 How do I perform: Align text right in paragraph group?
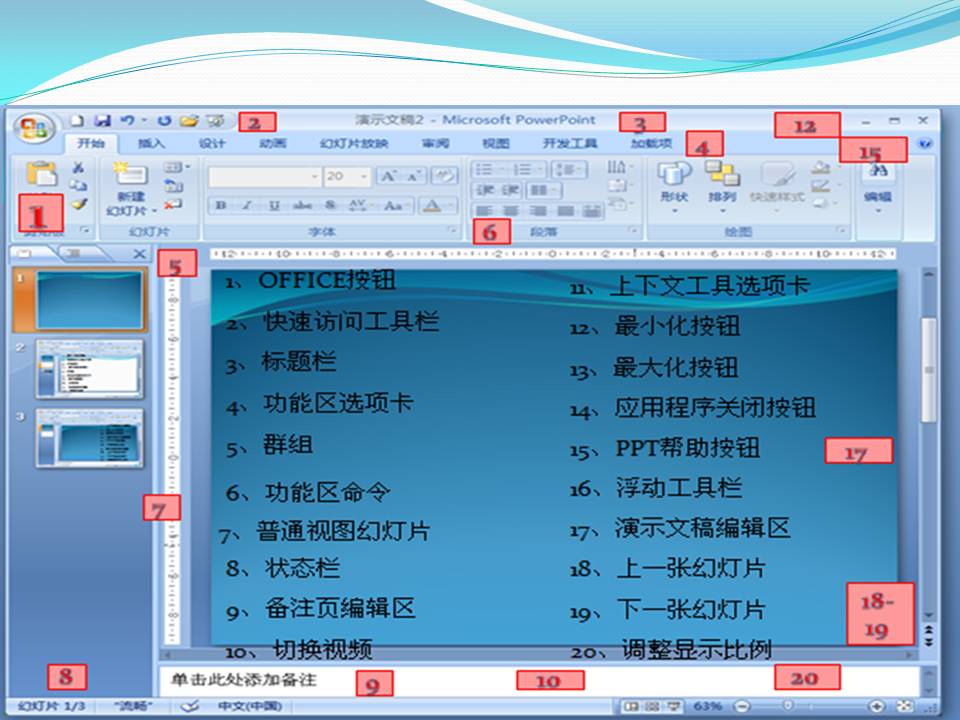point(538,211)
